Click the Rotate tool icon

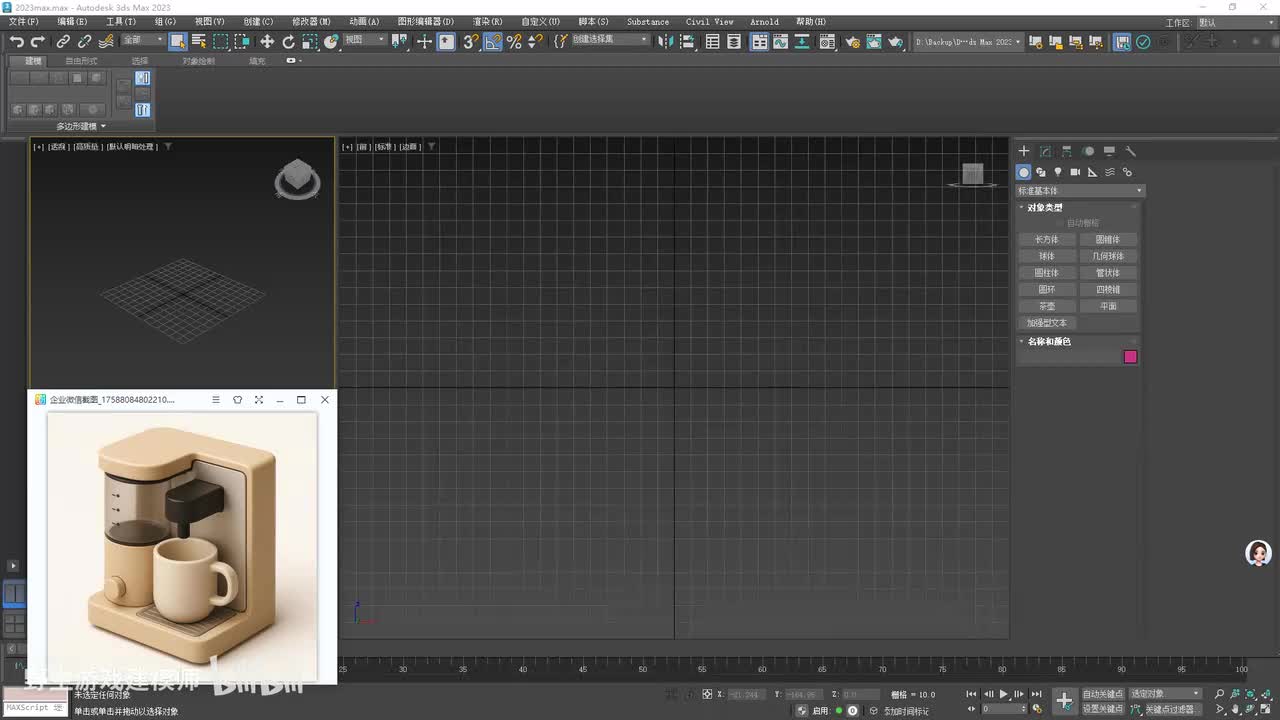[289, 42]
